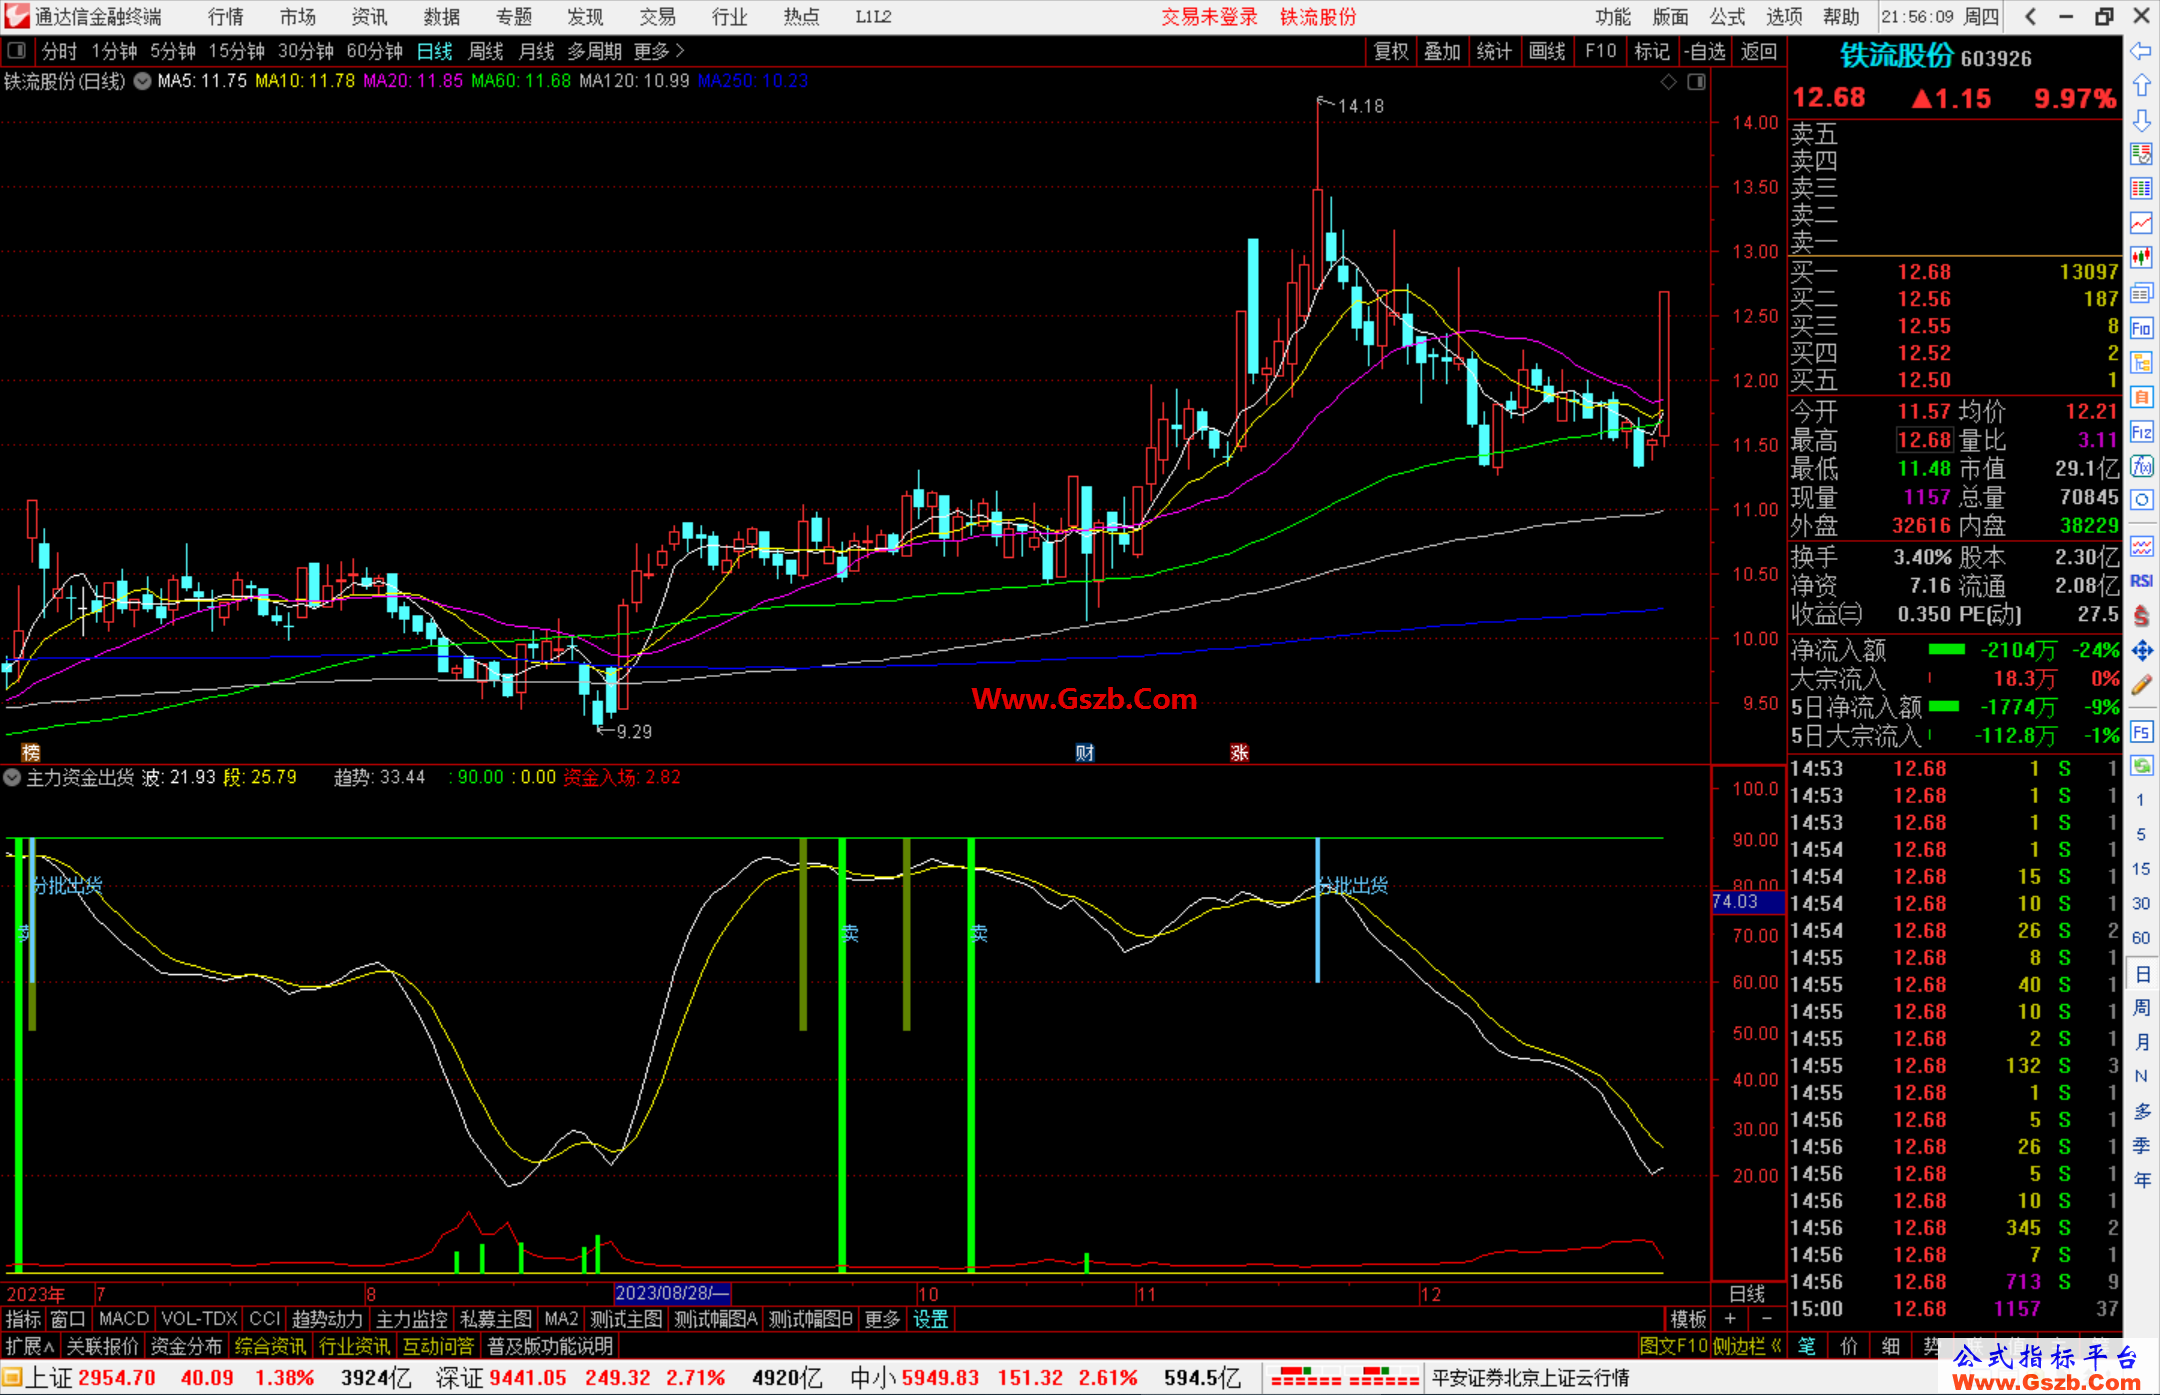Select the MACD indicator tab
2160x1395 pixels.
click(x=124, y=1319)
